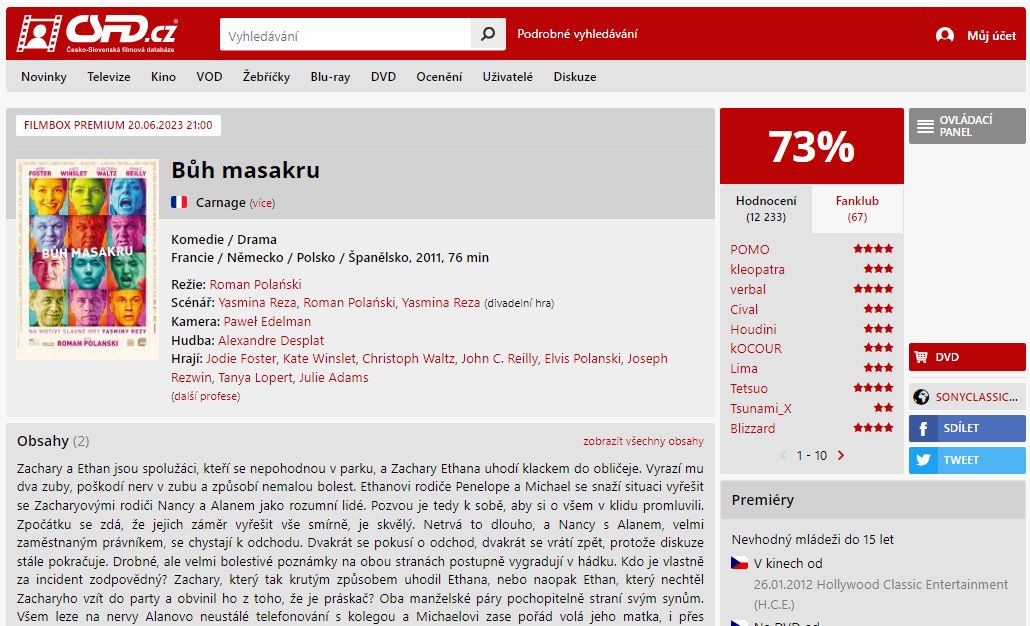1030x626 pixels.
Task: Expand (další profese) credits
Action: [x=206, y=397]
